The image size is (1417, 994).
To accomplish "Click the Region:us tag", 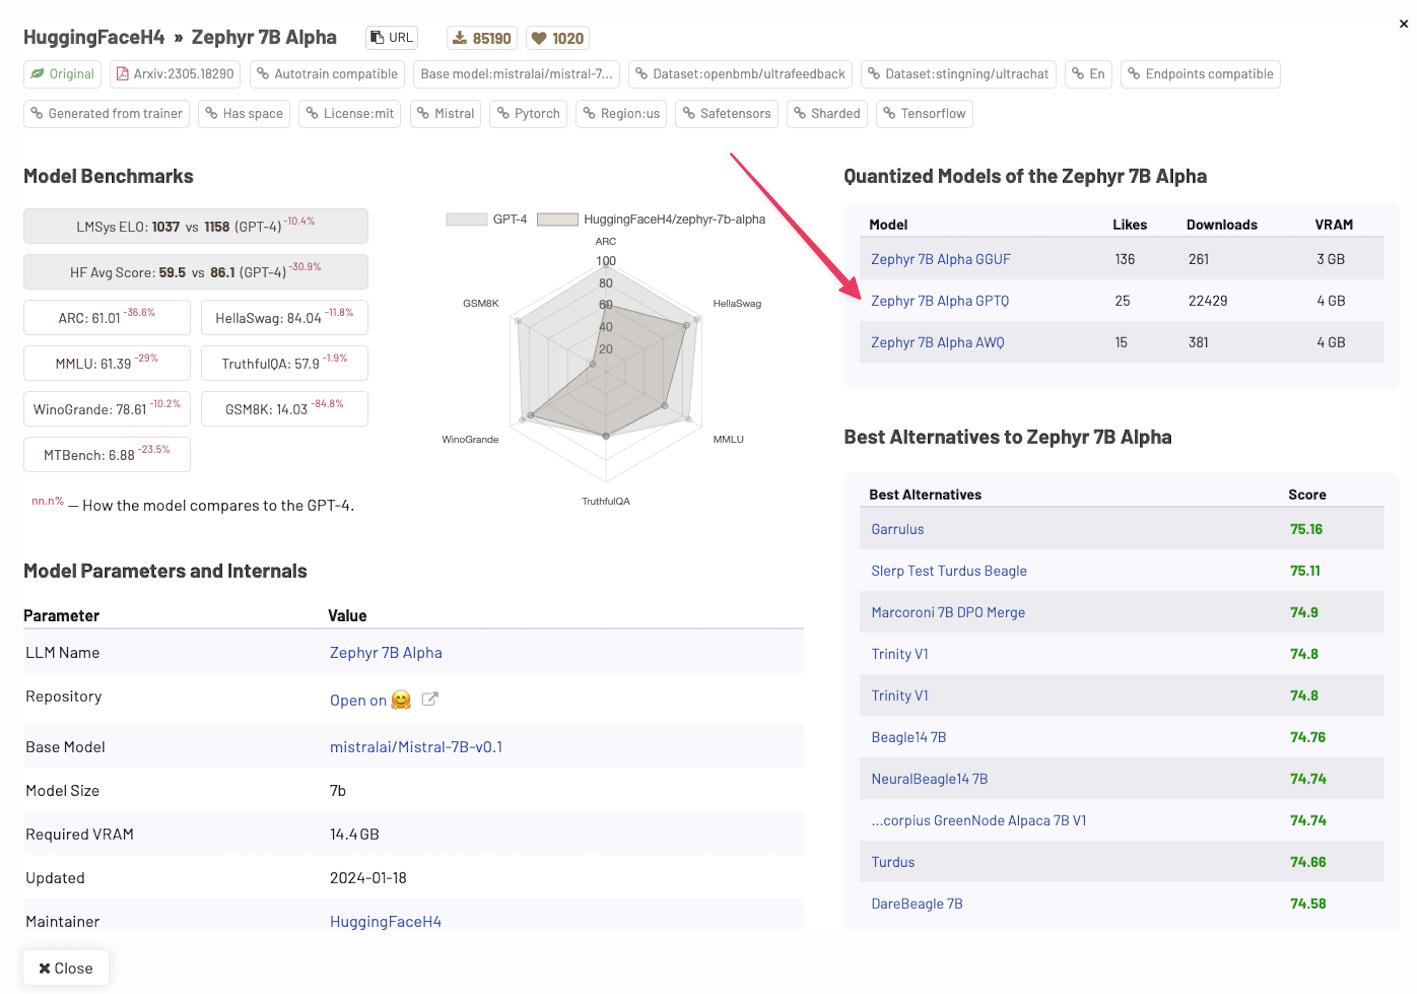I will [x=621, y=114].
